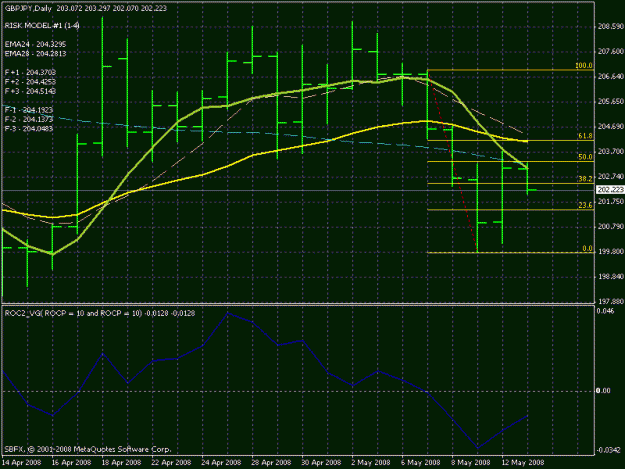Select the Fibonacci 38.2 level label

pyautogui.click(x=586, y=179)
